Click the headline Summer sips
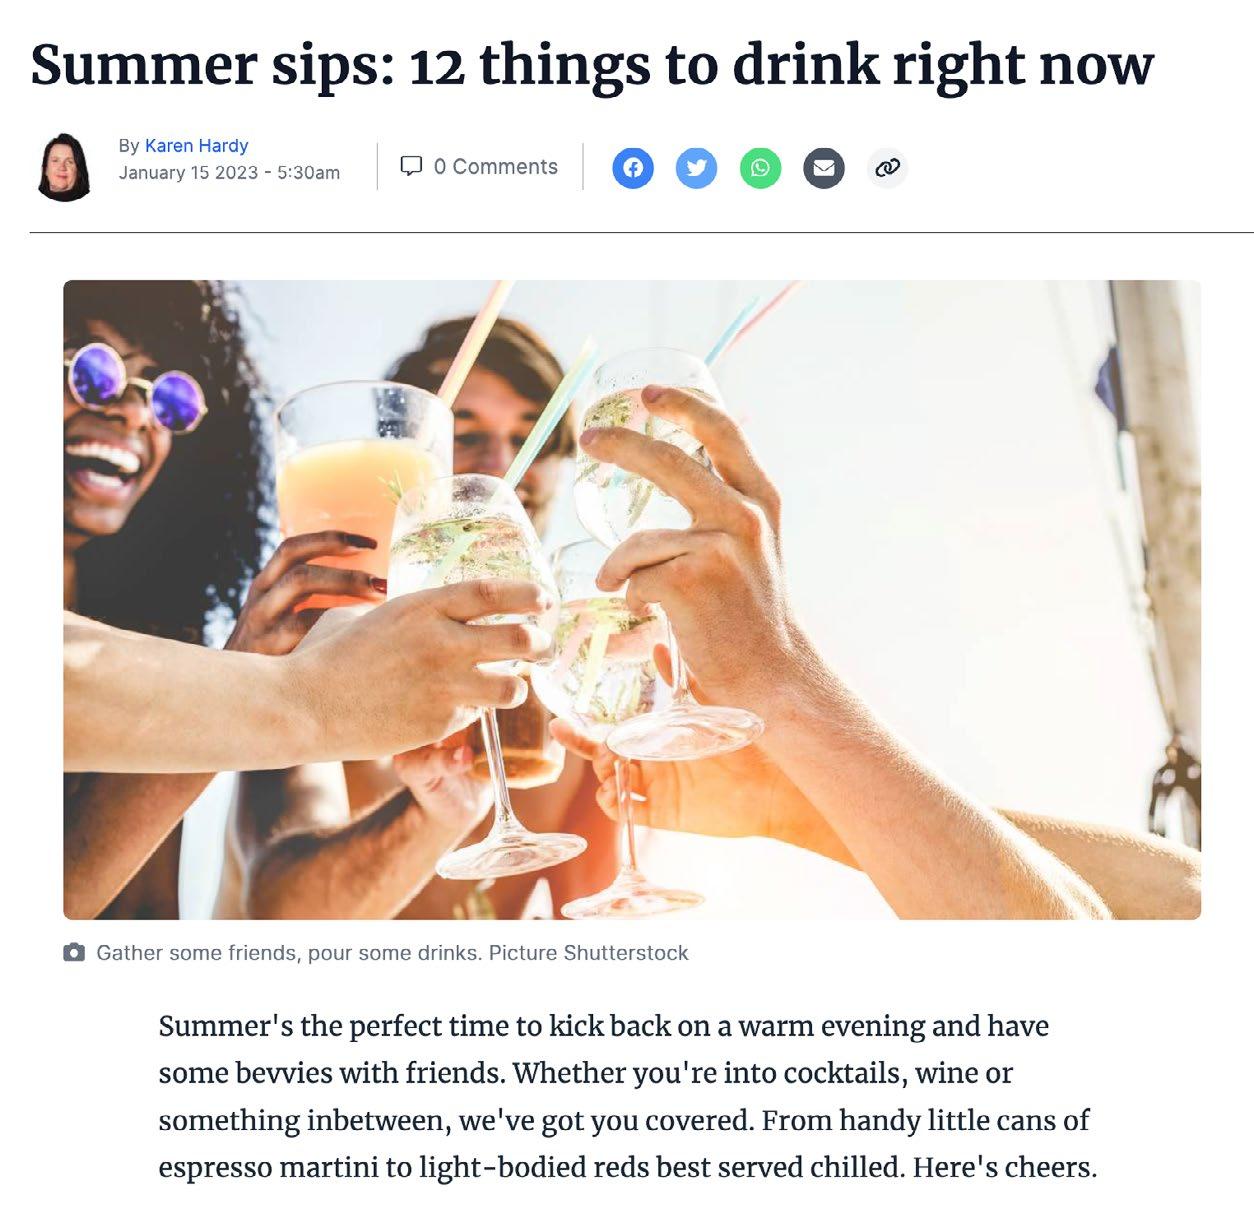Viewport: 1254px width, 1232px height. point(212,64)
